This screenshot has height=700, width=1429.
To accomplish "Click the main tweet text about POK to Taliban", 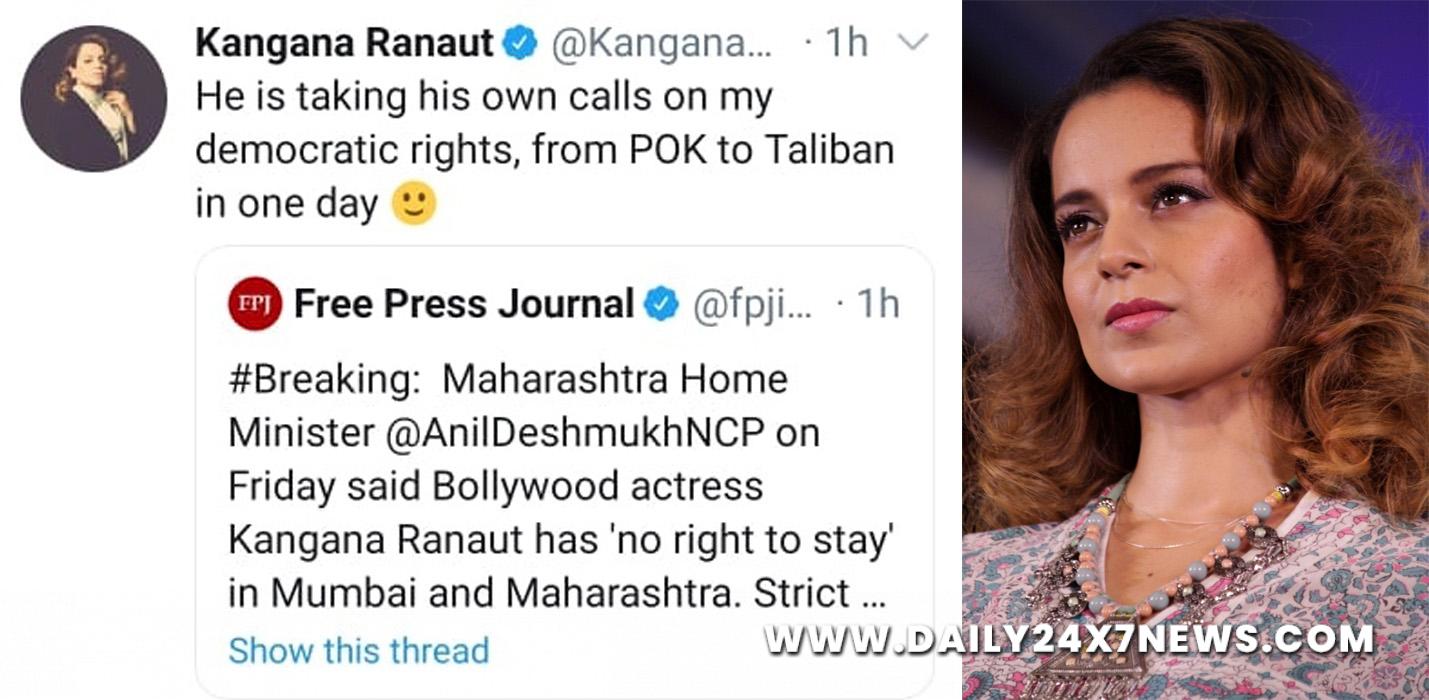I will (544, 151).
